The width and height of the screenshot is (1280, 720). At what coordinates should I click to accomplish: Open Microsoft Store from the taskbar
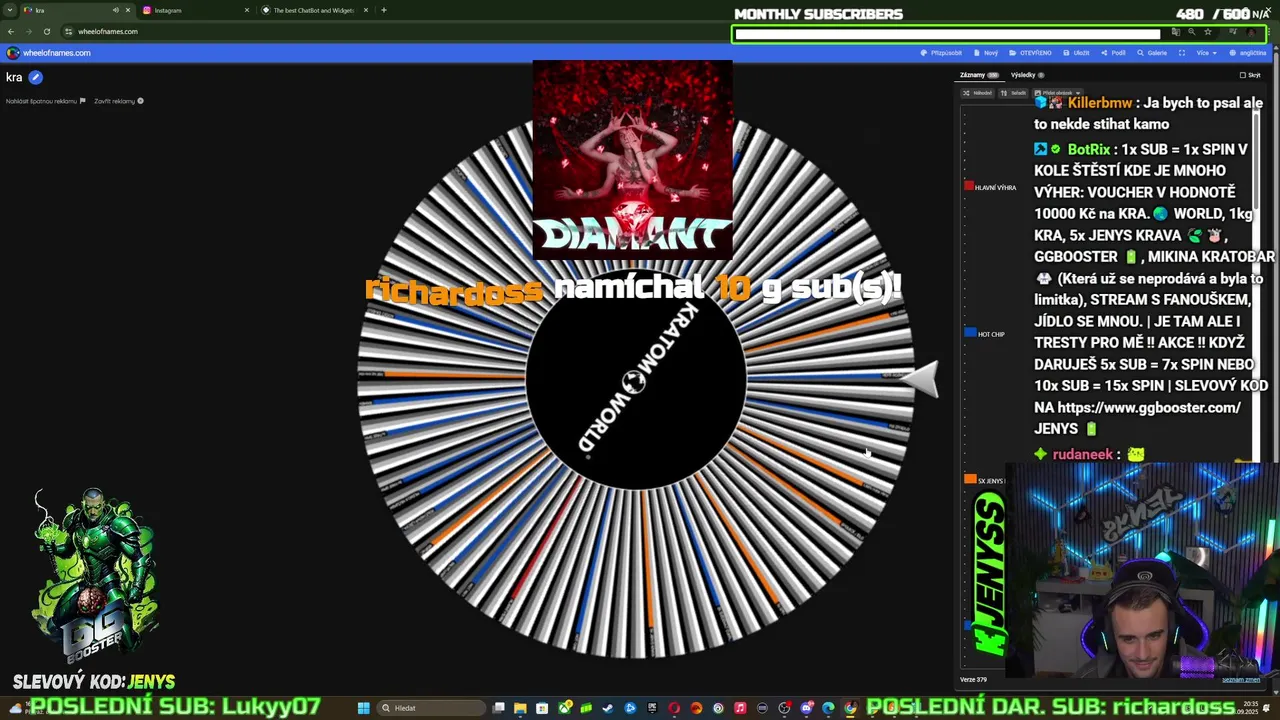(x=542, y=708)
